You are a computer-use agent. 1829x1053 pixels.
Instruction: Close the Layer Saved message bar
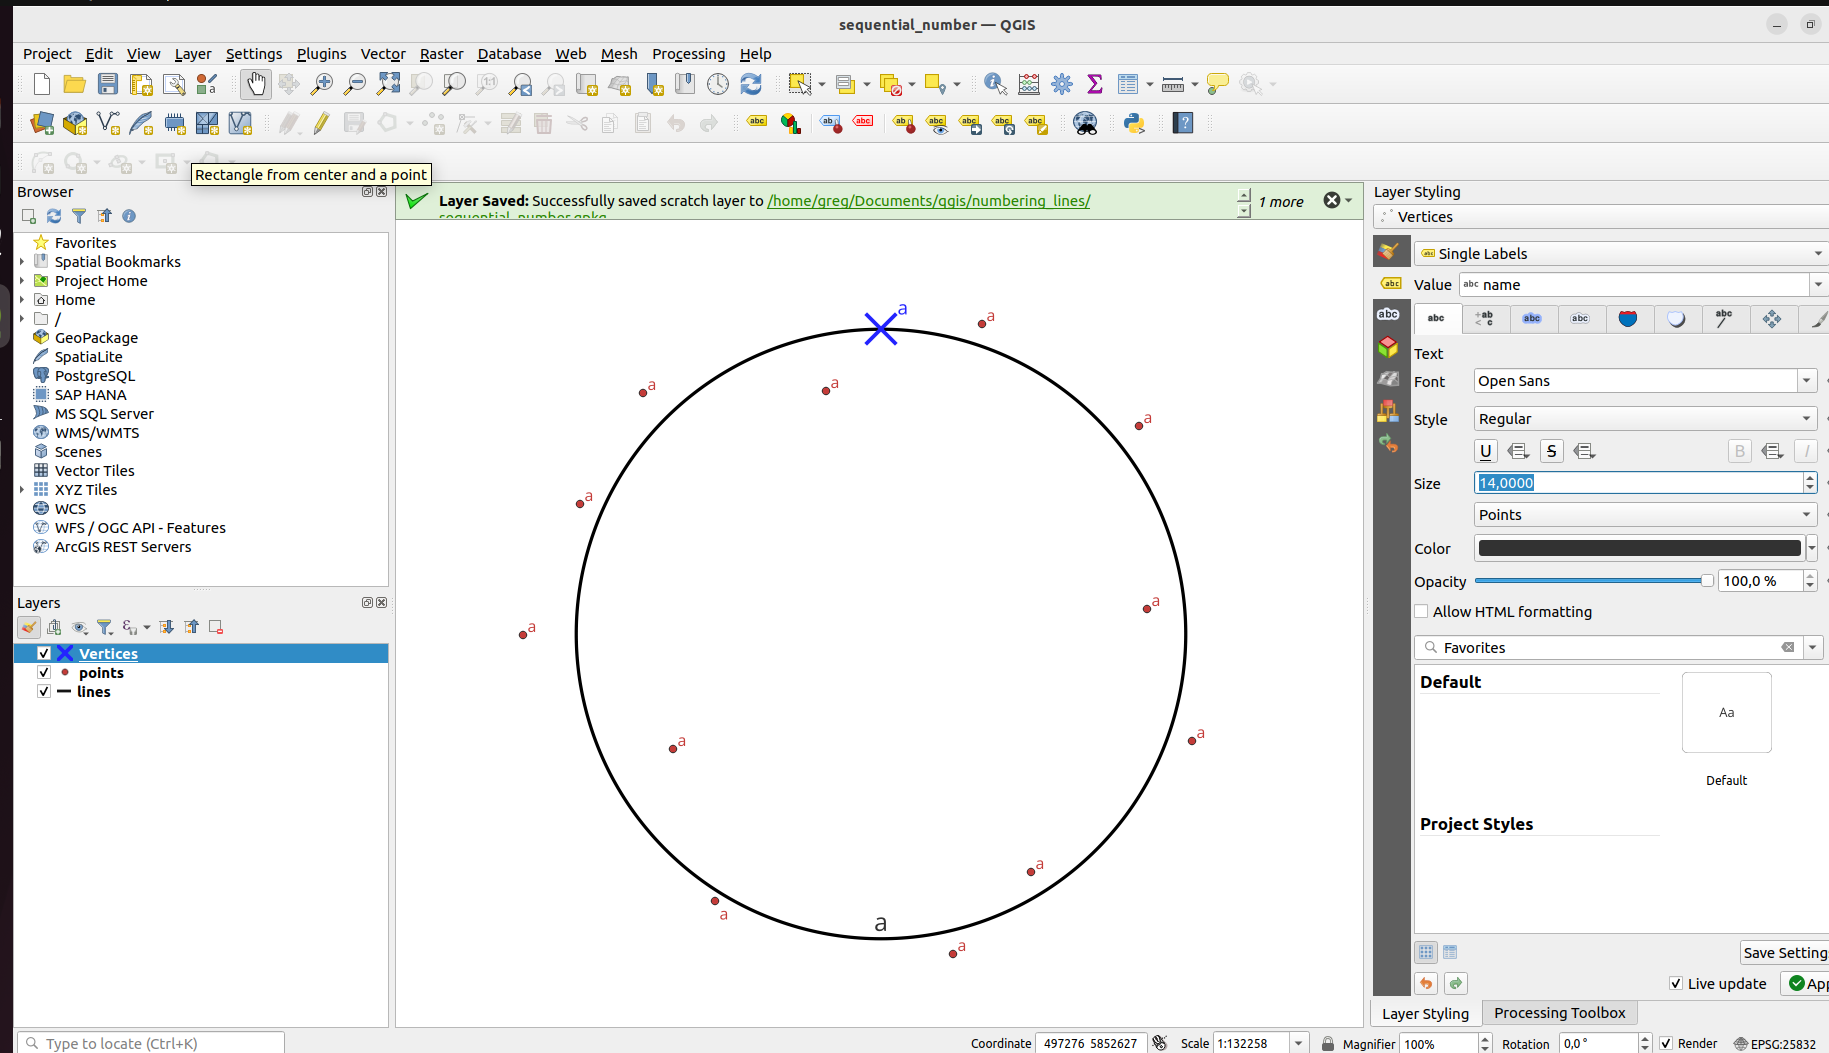point(1332,200)
